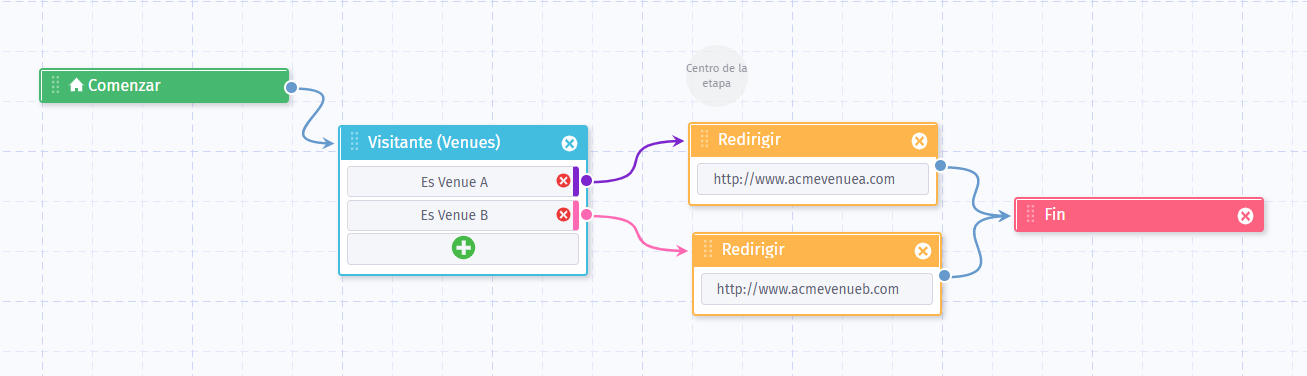Close the Redirigir node for acmevenueb
This screenshot has height=376, width=1307.
click(x=923, y=251)
